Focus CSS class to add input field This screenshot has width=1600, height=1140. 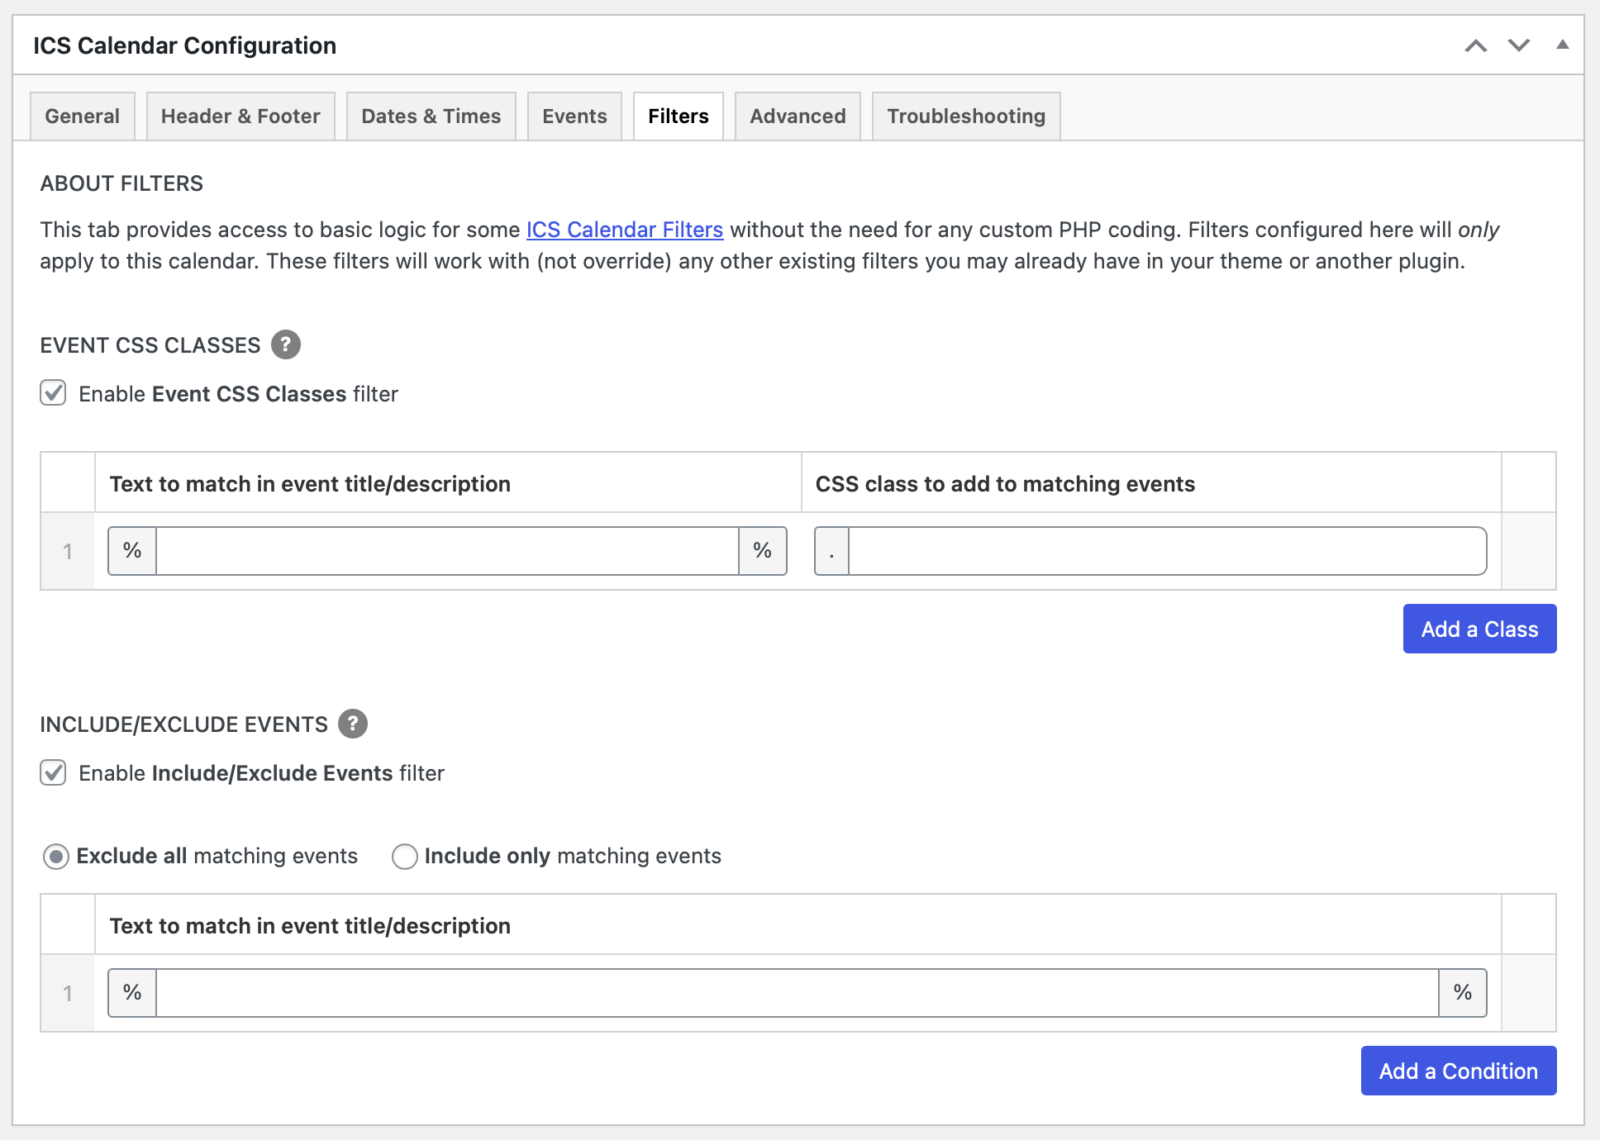[1167, 551]
